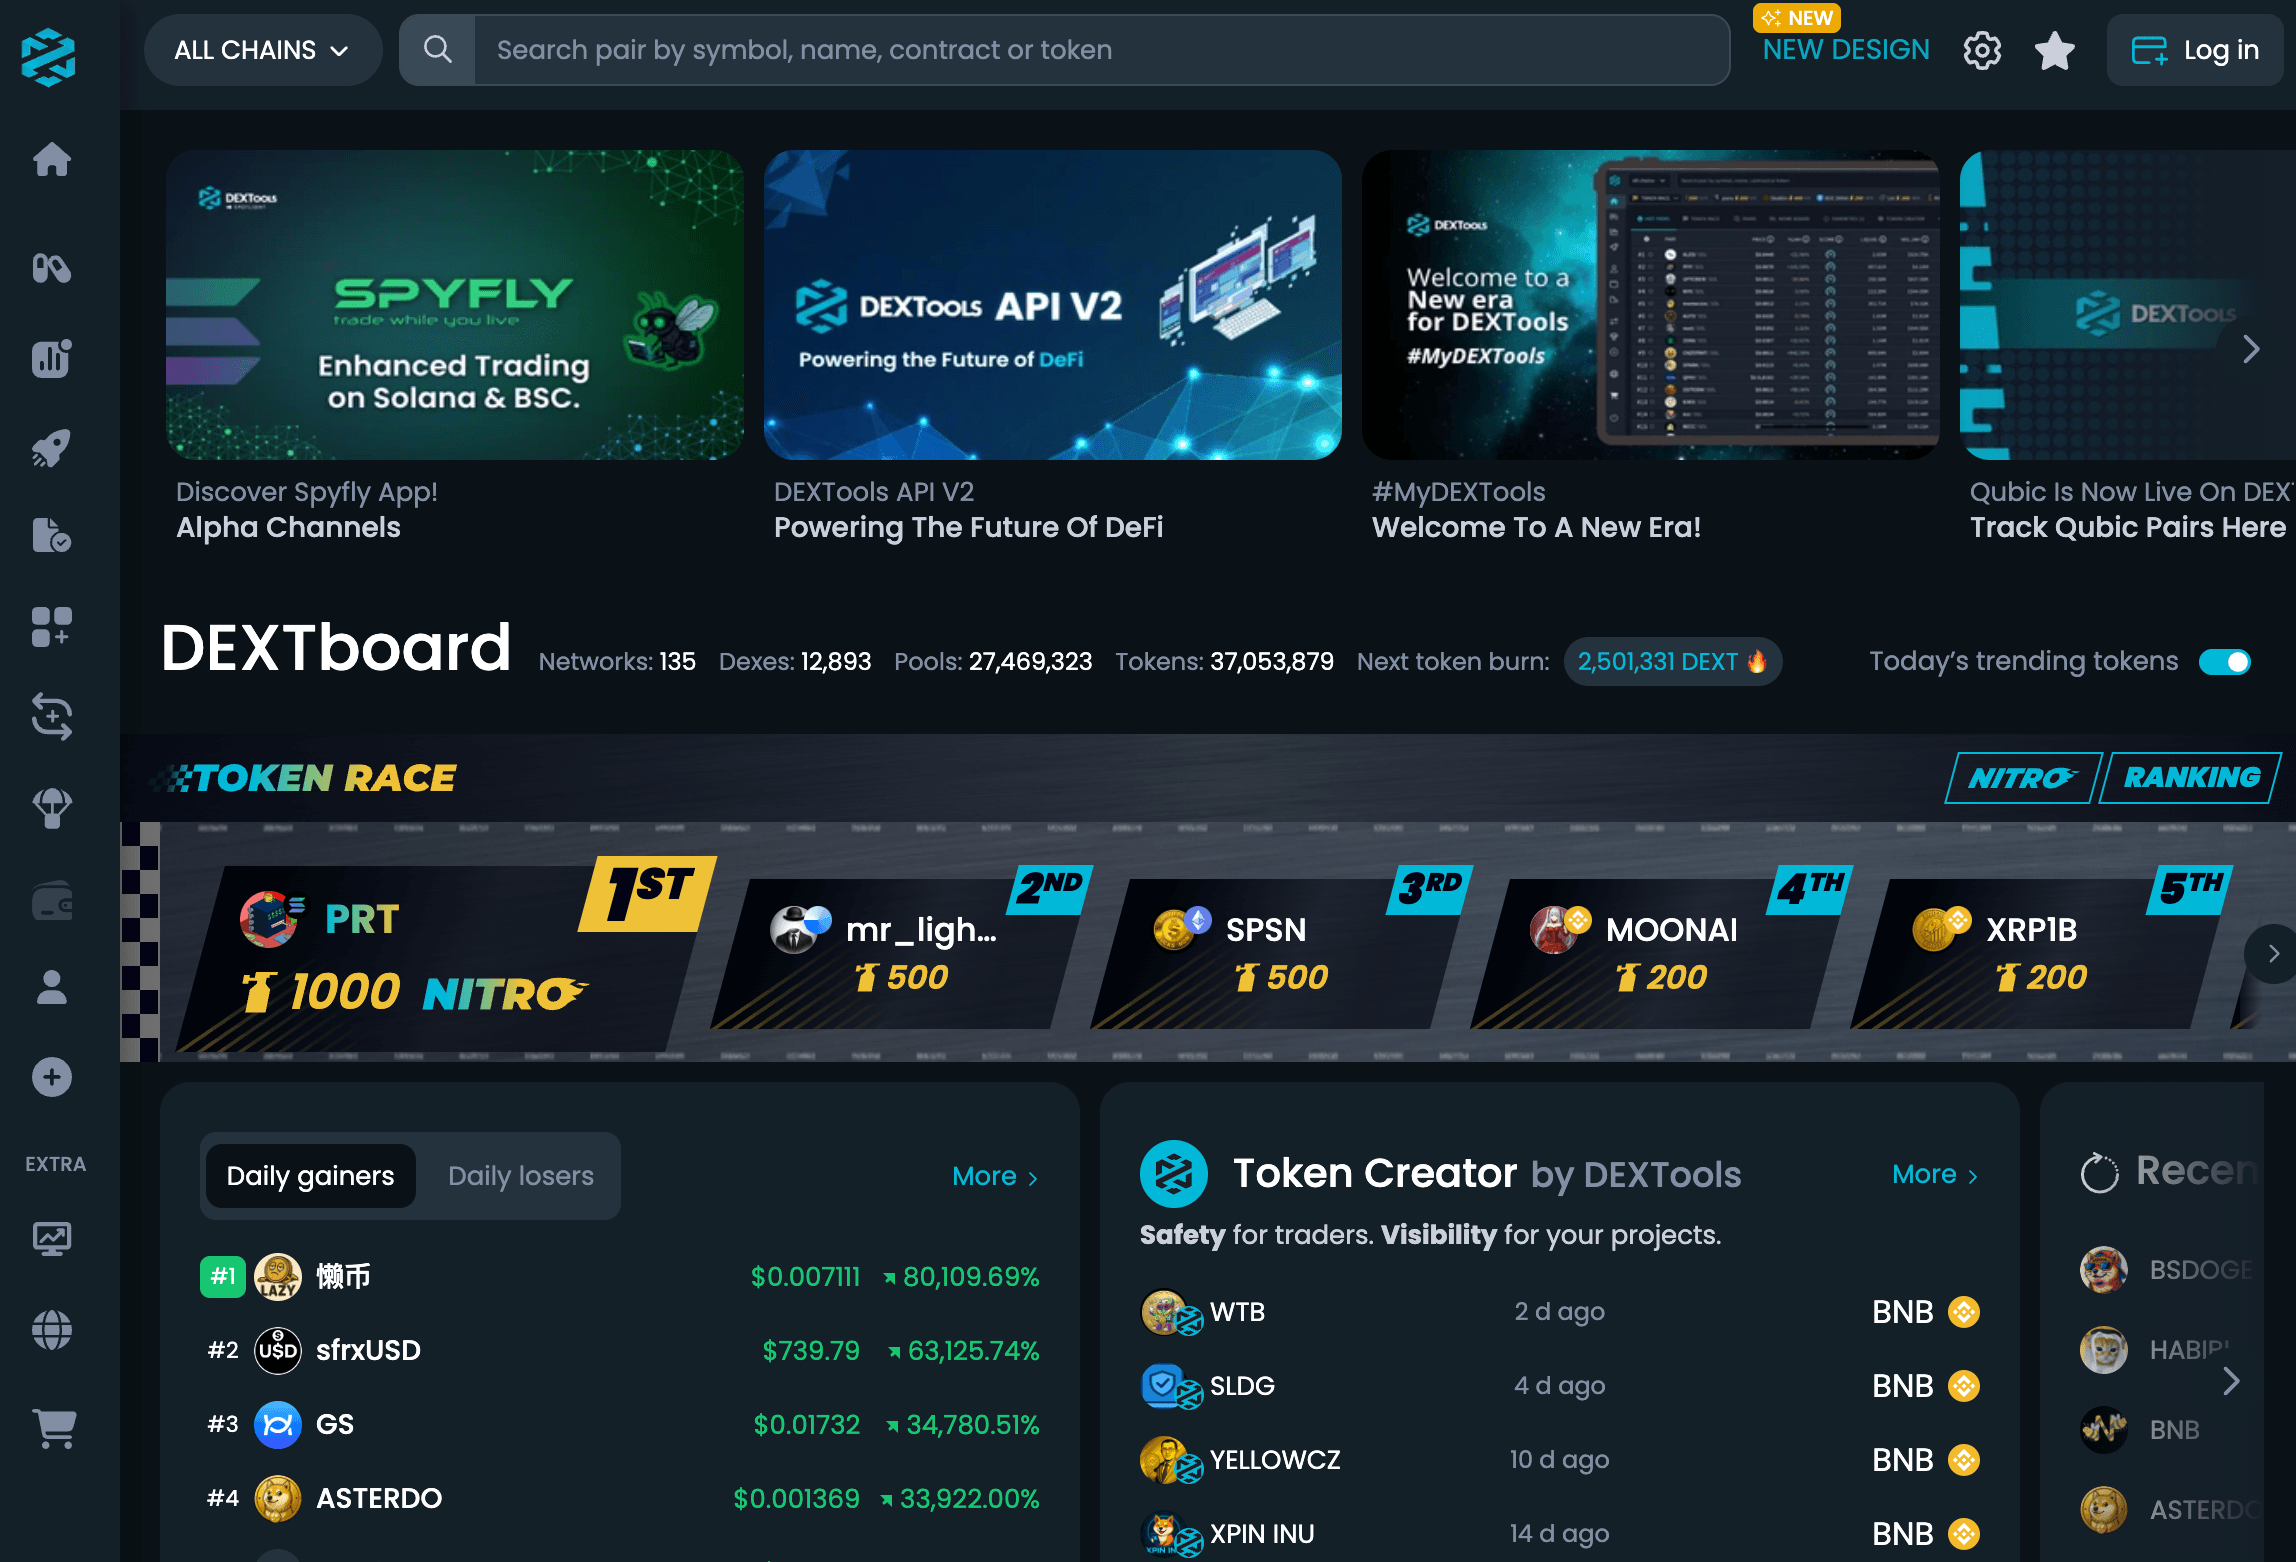This screenshot has height=1562, width=2296.
Task: Open the Pair Explorer sidebar icon
Action: 52,268
